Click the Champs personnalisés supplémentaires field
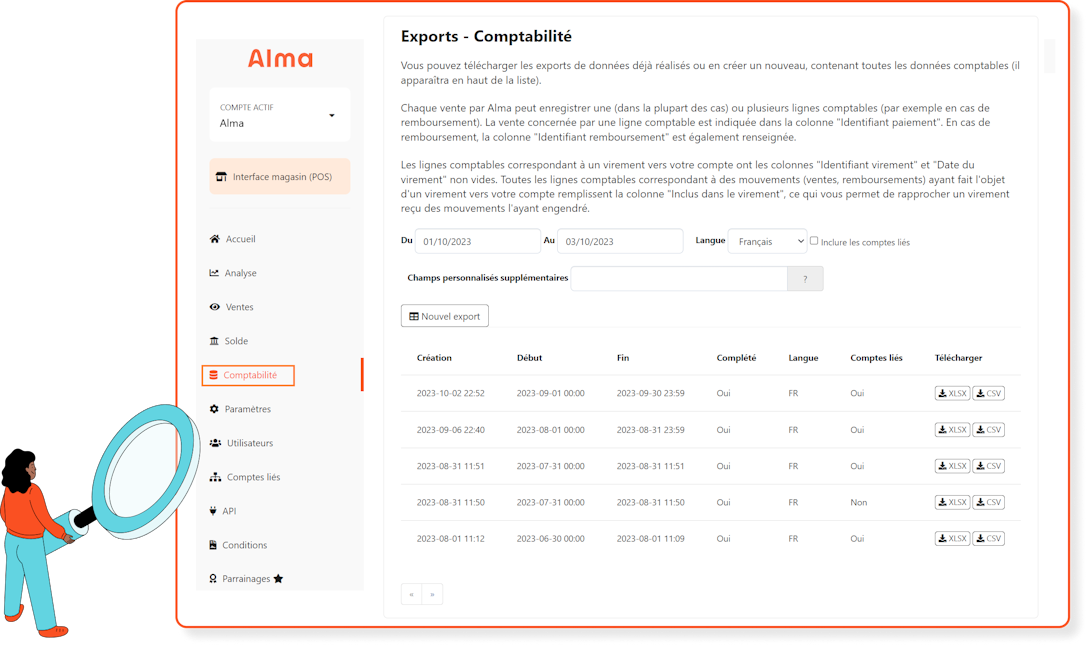The width and height of the screenshot is (1088, 646). pos(679,278)
